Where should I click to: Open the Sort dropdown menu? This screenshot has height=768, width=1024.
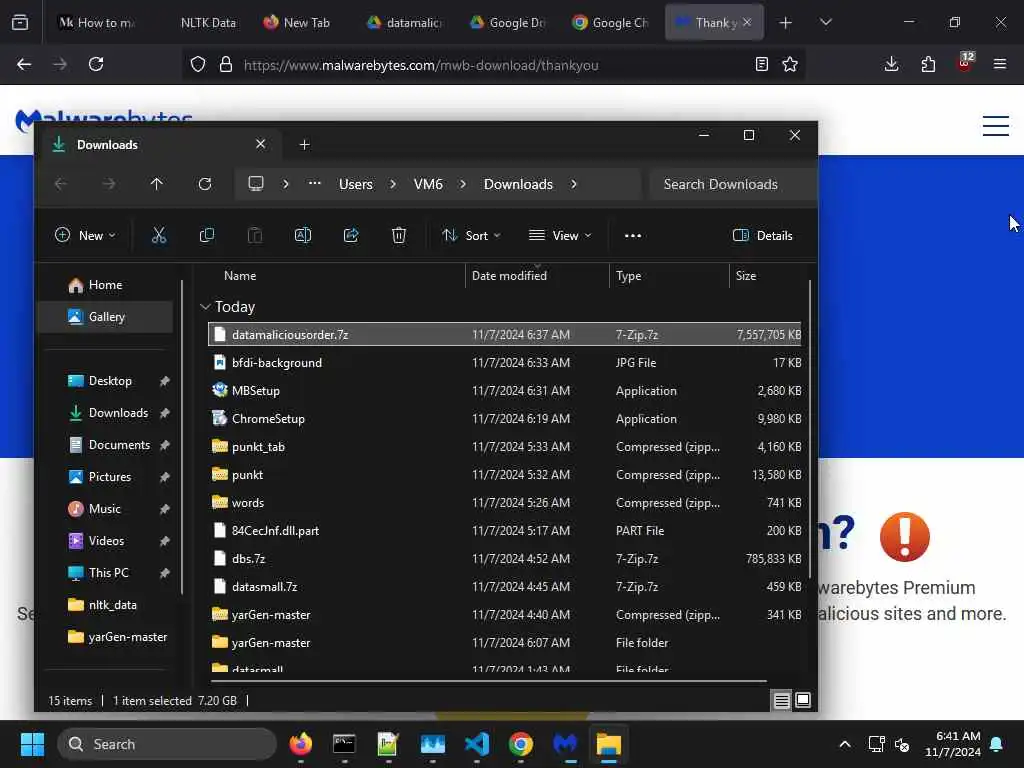pos(471,236)
